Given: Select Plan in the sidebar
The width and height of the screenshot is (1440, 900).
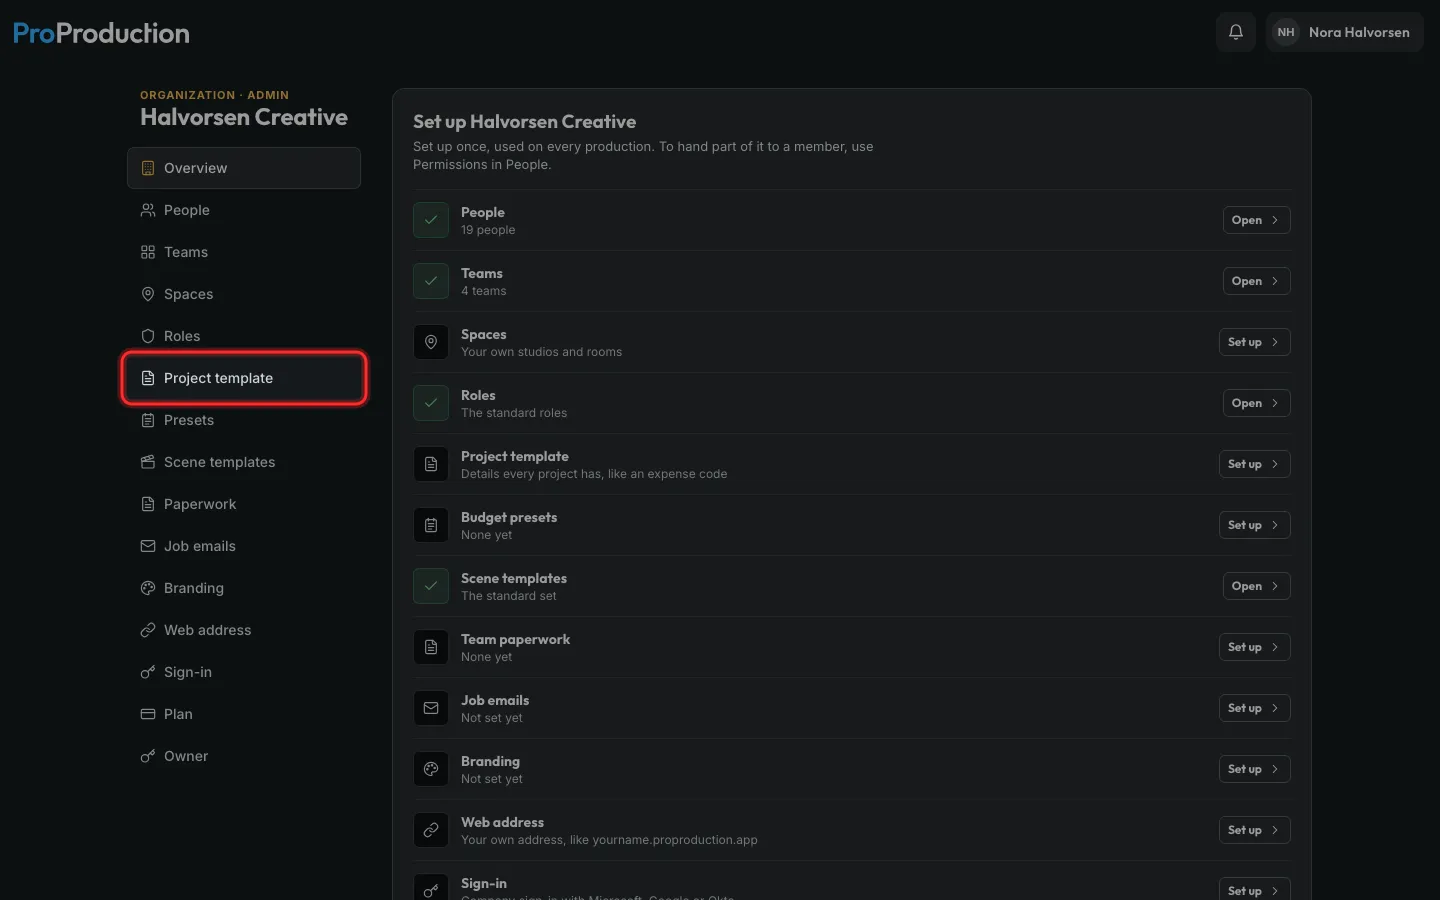Looking at the screenshot, I should [x=244, y=714].
